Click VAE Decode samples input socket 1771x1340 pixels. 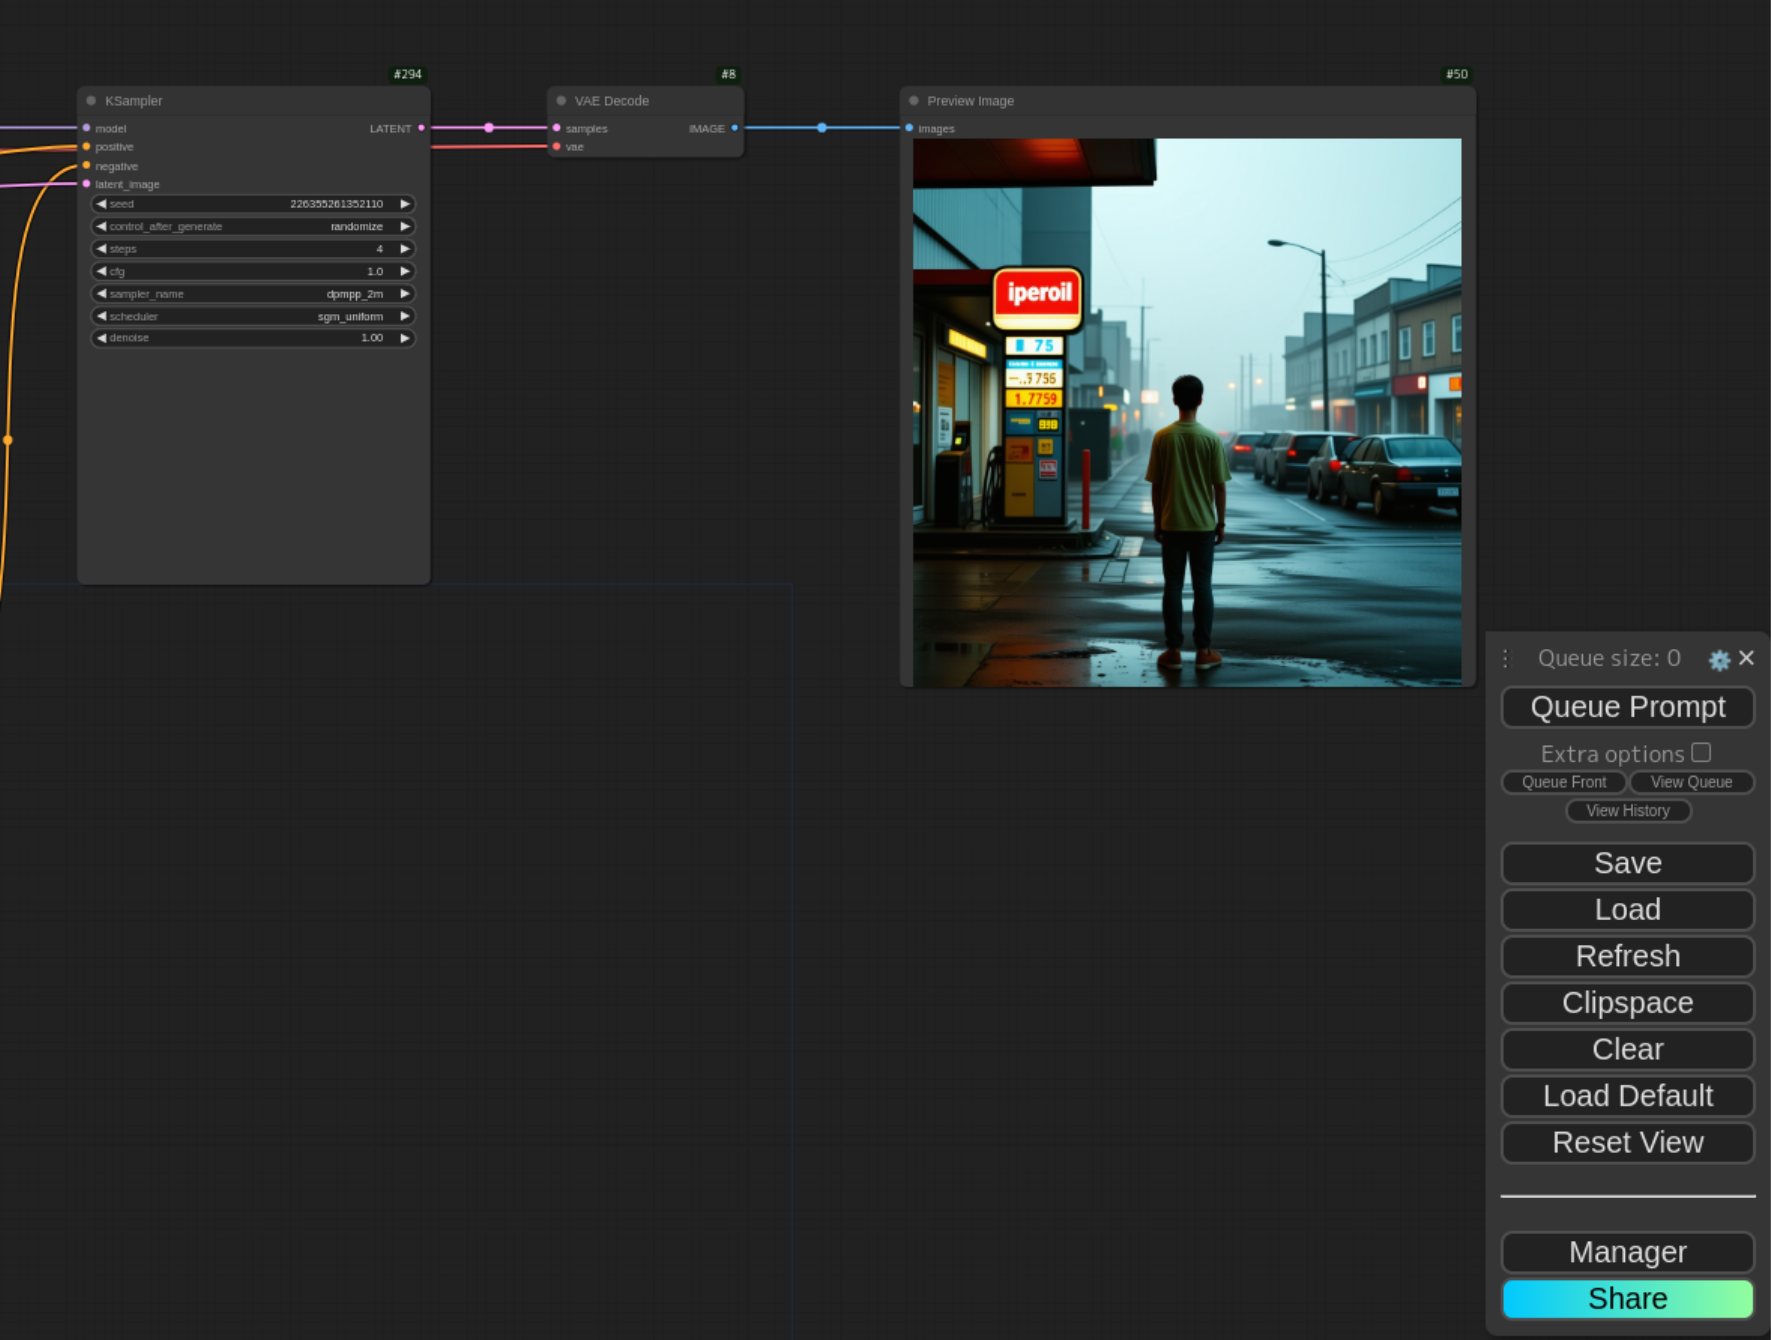[557, 128]
